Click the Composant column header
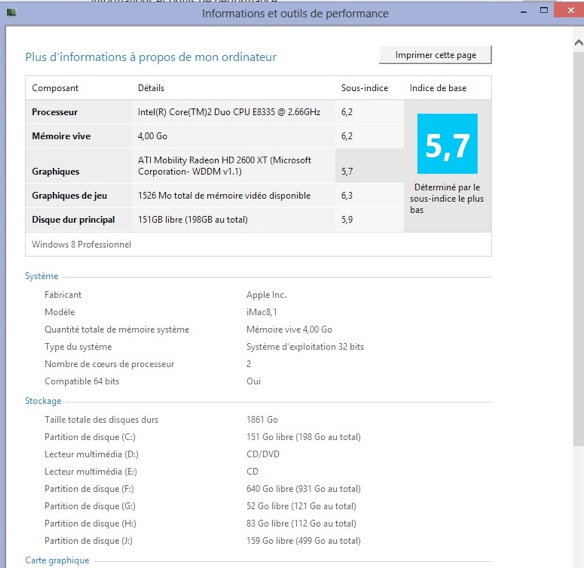 pyautogui.click(x=55, y=88)
